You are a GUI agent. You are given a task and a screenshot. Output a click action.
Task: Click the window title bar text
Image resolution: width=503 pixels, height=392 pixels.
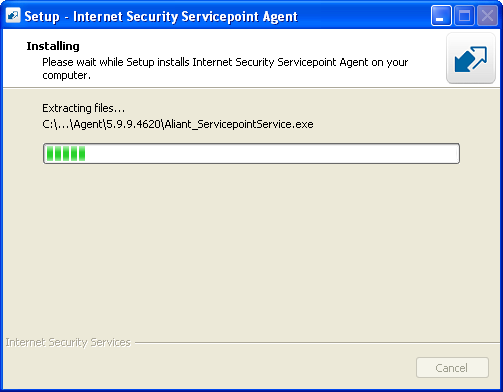pos(161,16)
